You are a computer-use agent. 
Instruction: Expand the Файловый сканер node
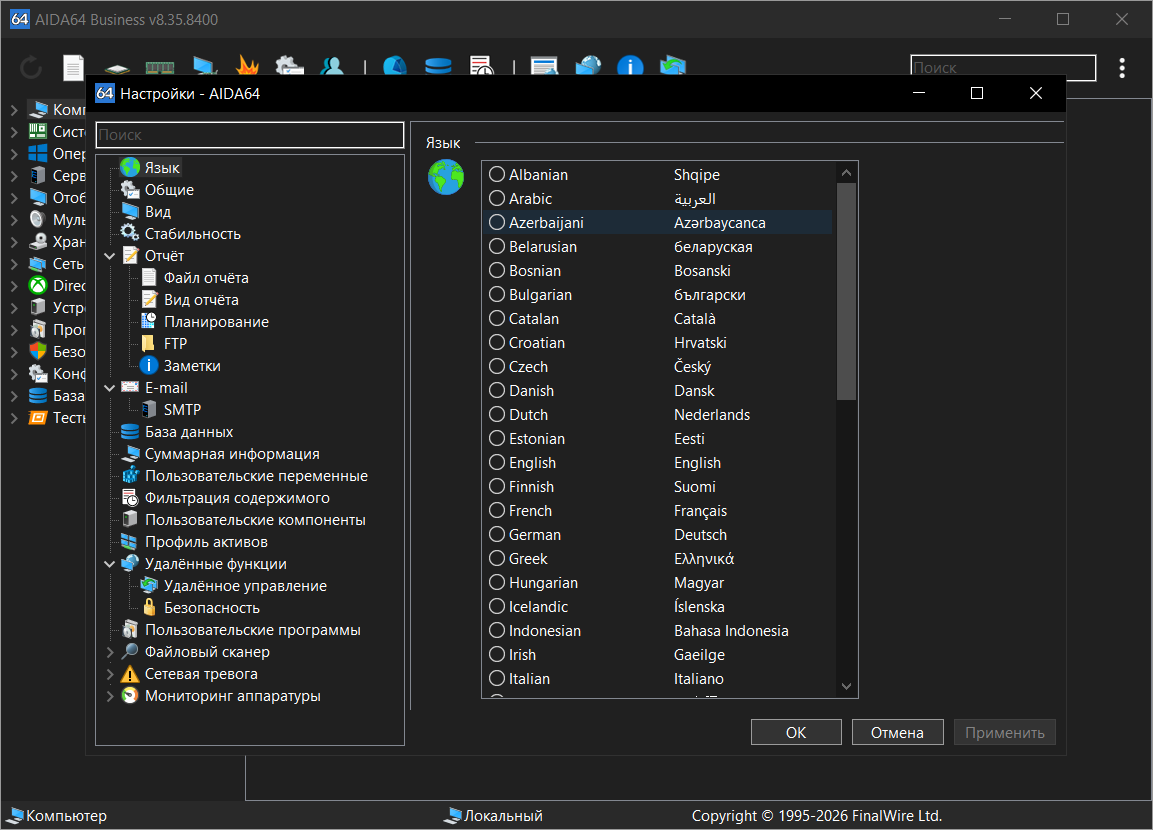point(110,652)
